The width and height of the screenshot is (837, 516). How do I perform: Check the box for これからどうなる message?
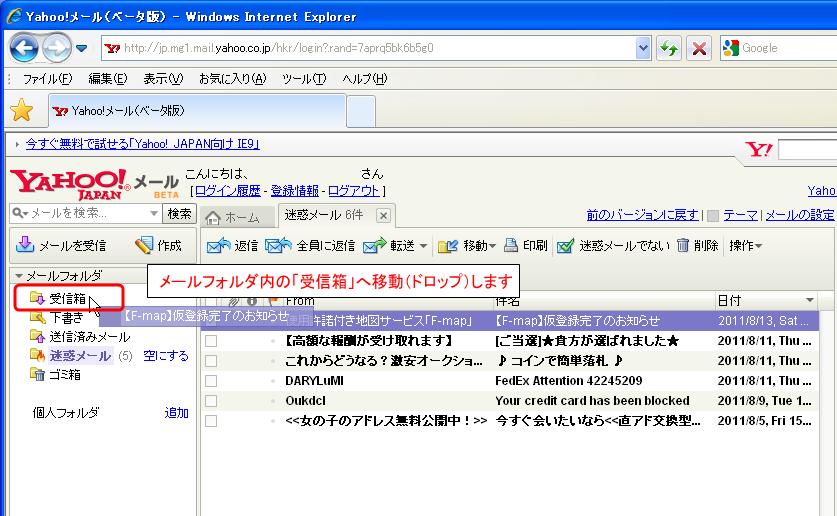211,361
